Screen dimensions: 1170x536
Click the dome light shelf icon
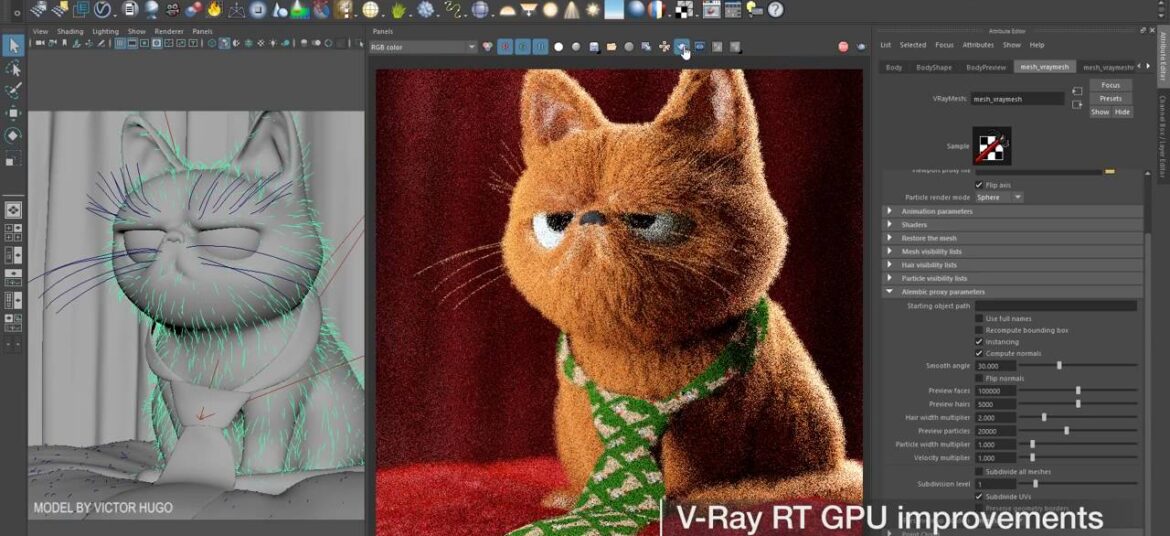click(507, 10)
